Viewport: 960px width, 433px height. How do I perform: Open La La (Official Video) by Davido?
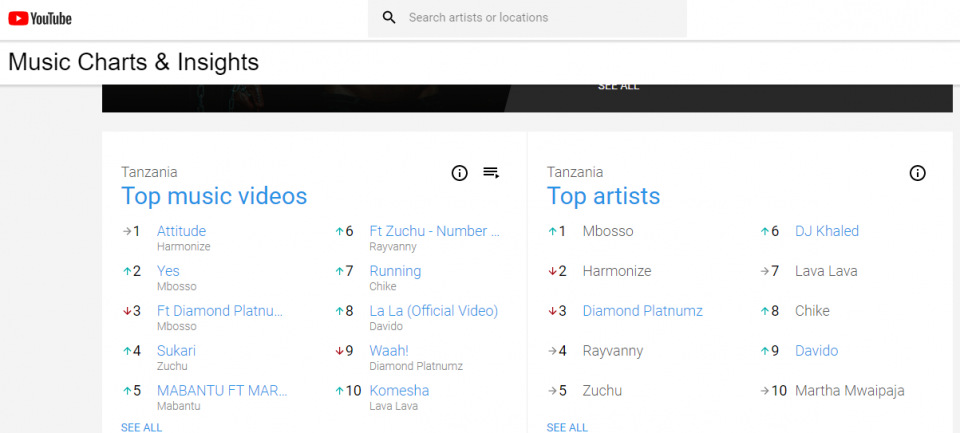(x=433, y=311)
